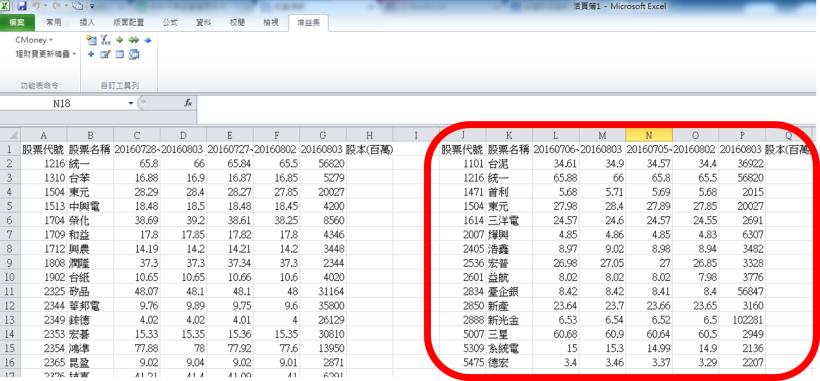The width and height of the screenshot is (820, 381).
Task: Click the new sheet with star add-in icon
Action: point(91,40)
